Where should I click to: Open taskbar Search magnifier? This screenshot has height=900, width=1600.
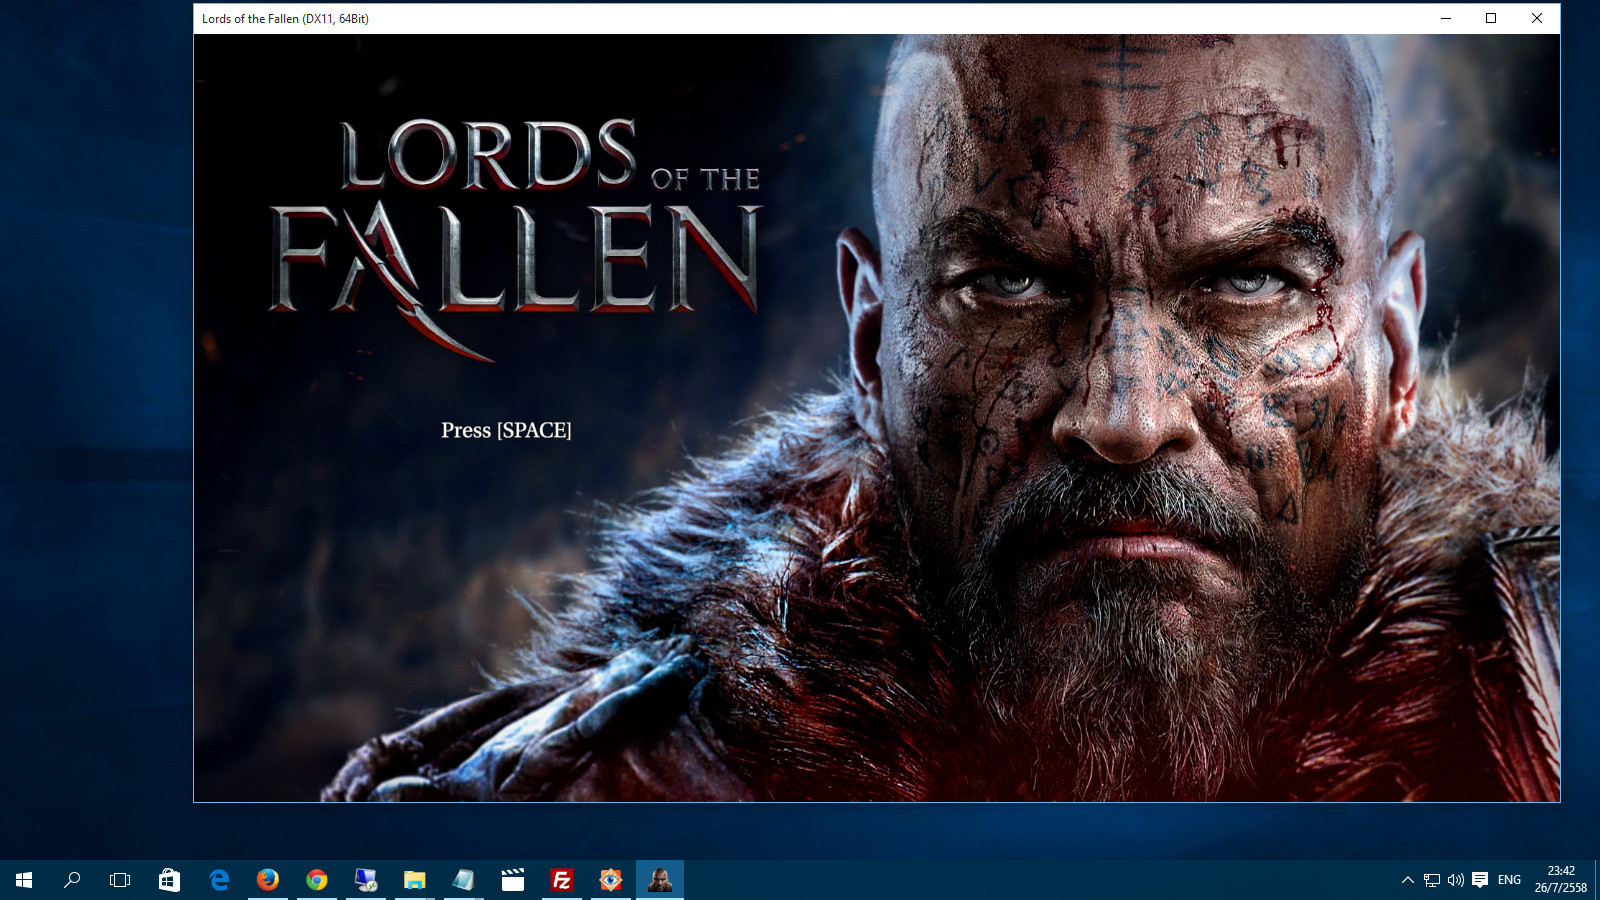click(x=72, y=880)
